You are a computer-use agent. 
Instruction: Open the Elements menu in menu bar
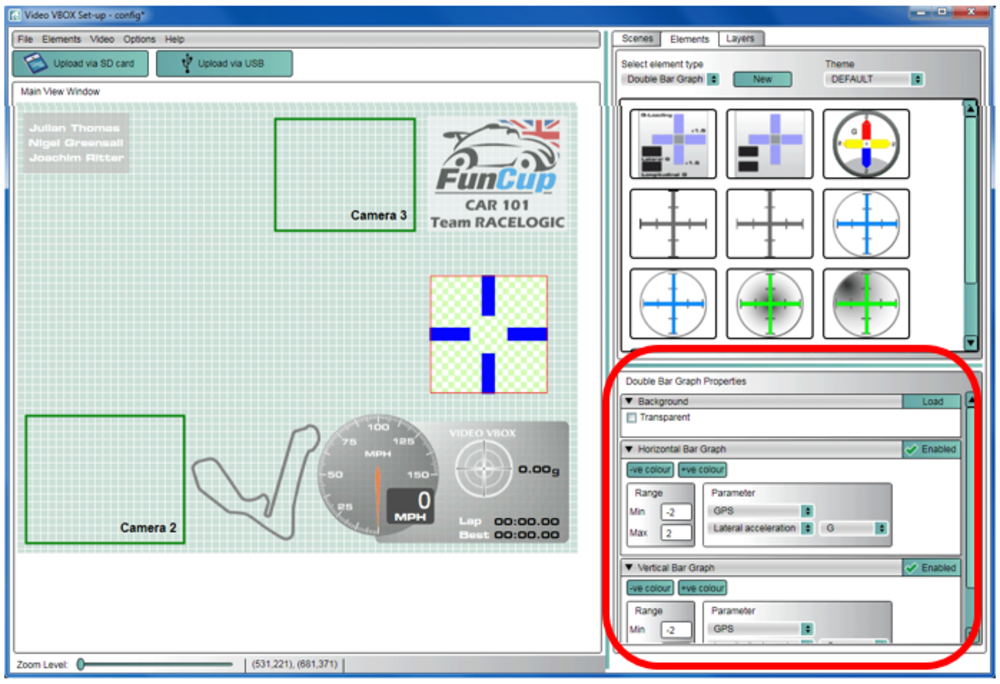[x=61, y=39]
